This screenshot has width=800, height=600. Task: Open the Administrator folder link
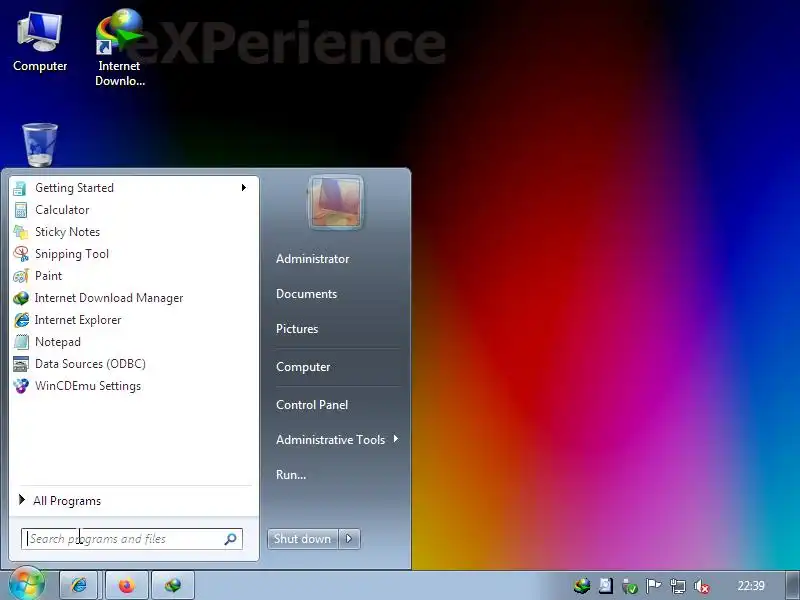tap(312, 259)
